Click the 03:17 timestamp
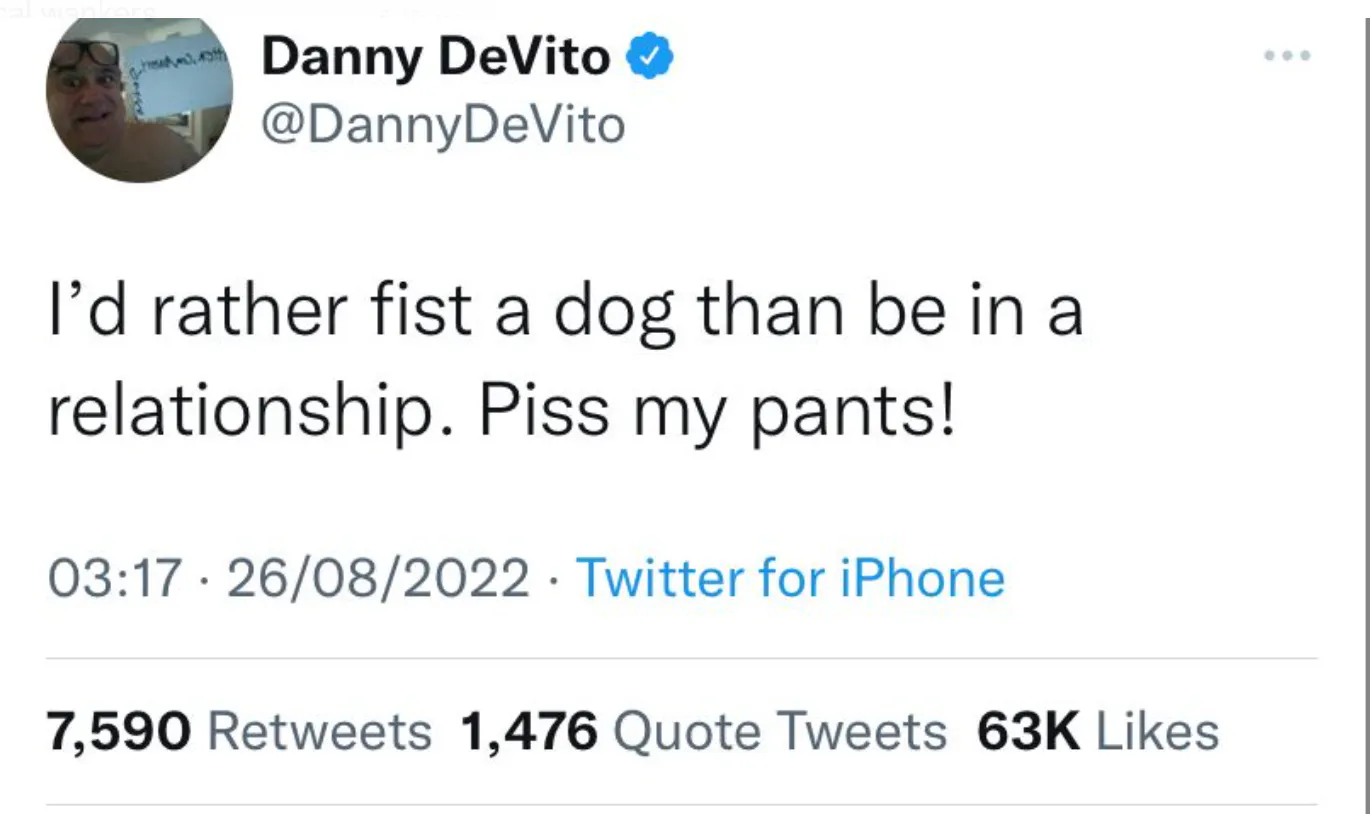The width and height of the screenshot is (1370, 814). click(116, 578)
